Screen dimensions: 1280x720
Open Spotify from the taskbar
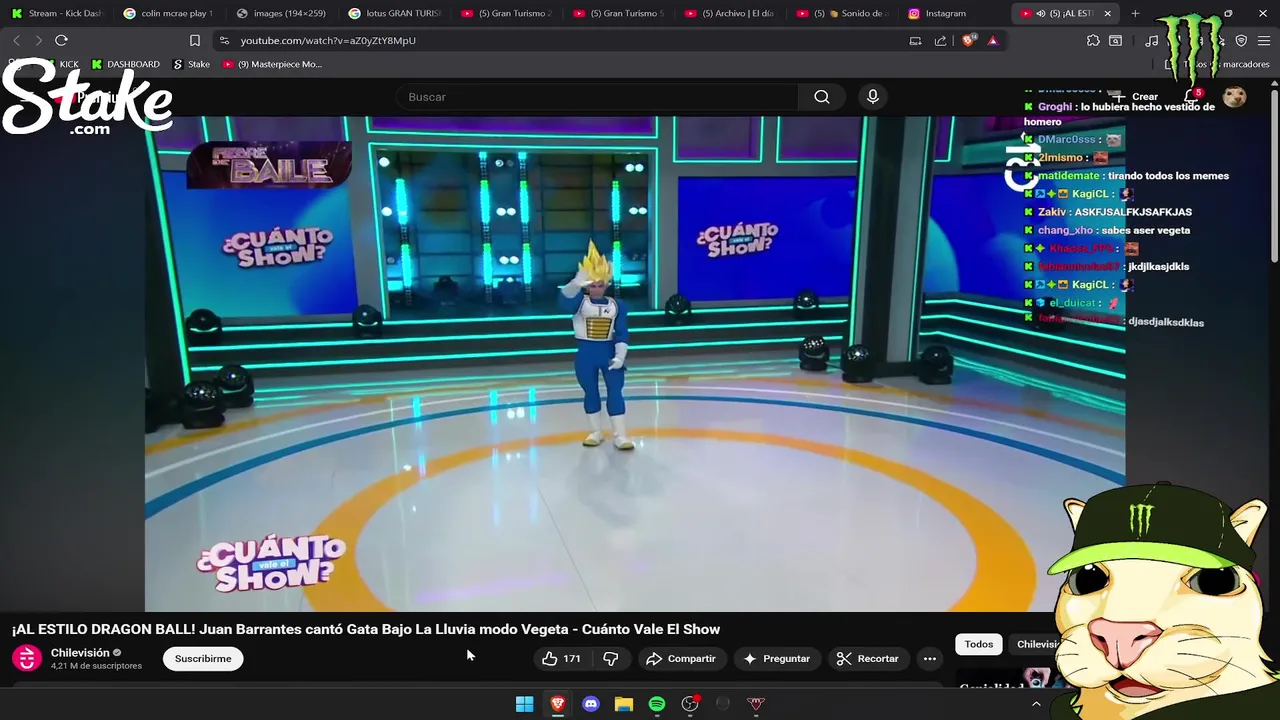657,704
